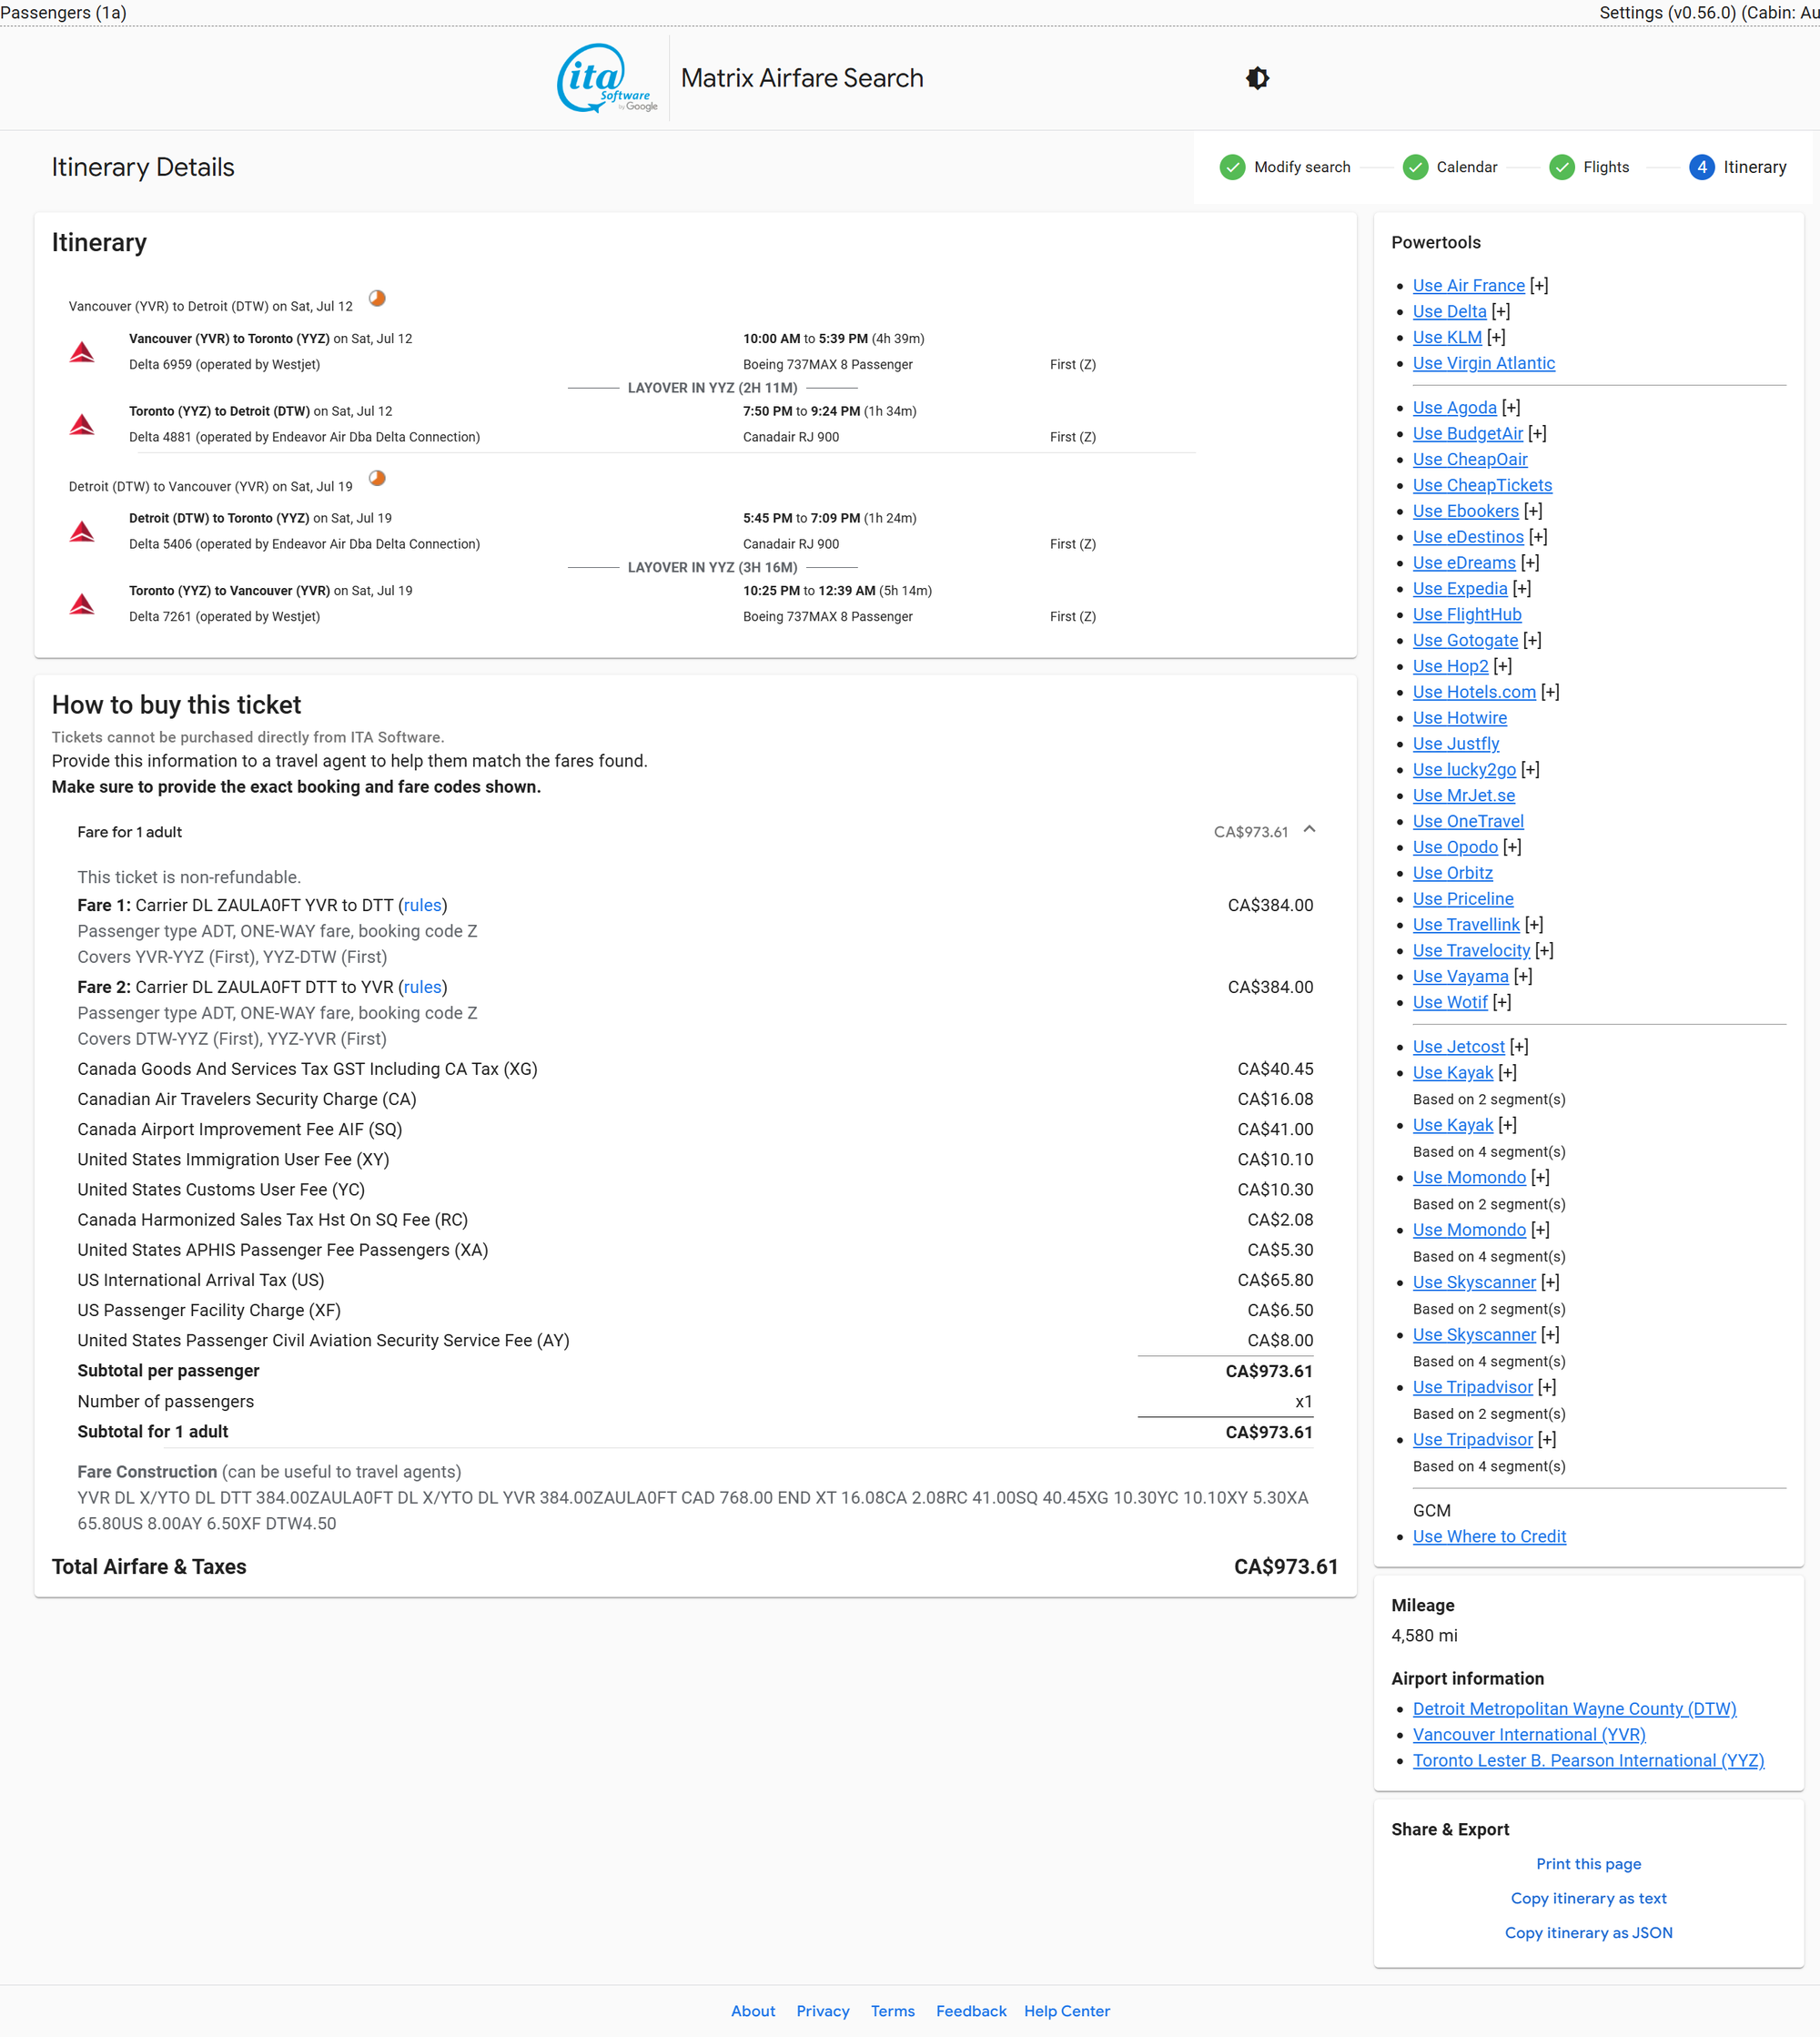Open Vancouver International (YVR) airport link
Image resolution: width=1820 pixels, height=2037 pixels.
tap(1529, 1735)
